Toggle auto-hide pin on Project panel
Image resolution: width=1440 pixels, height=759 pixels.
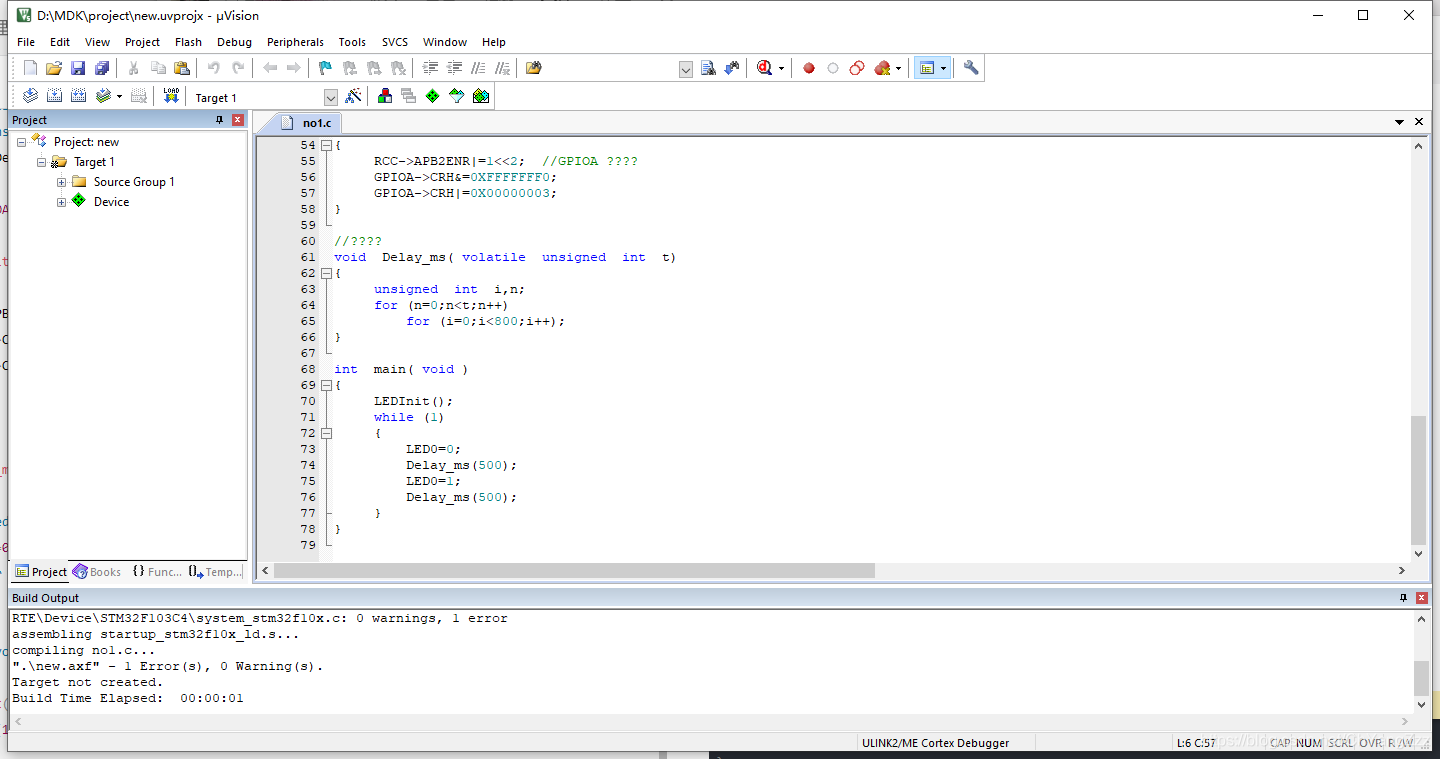tap(220, 120)
